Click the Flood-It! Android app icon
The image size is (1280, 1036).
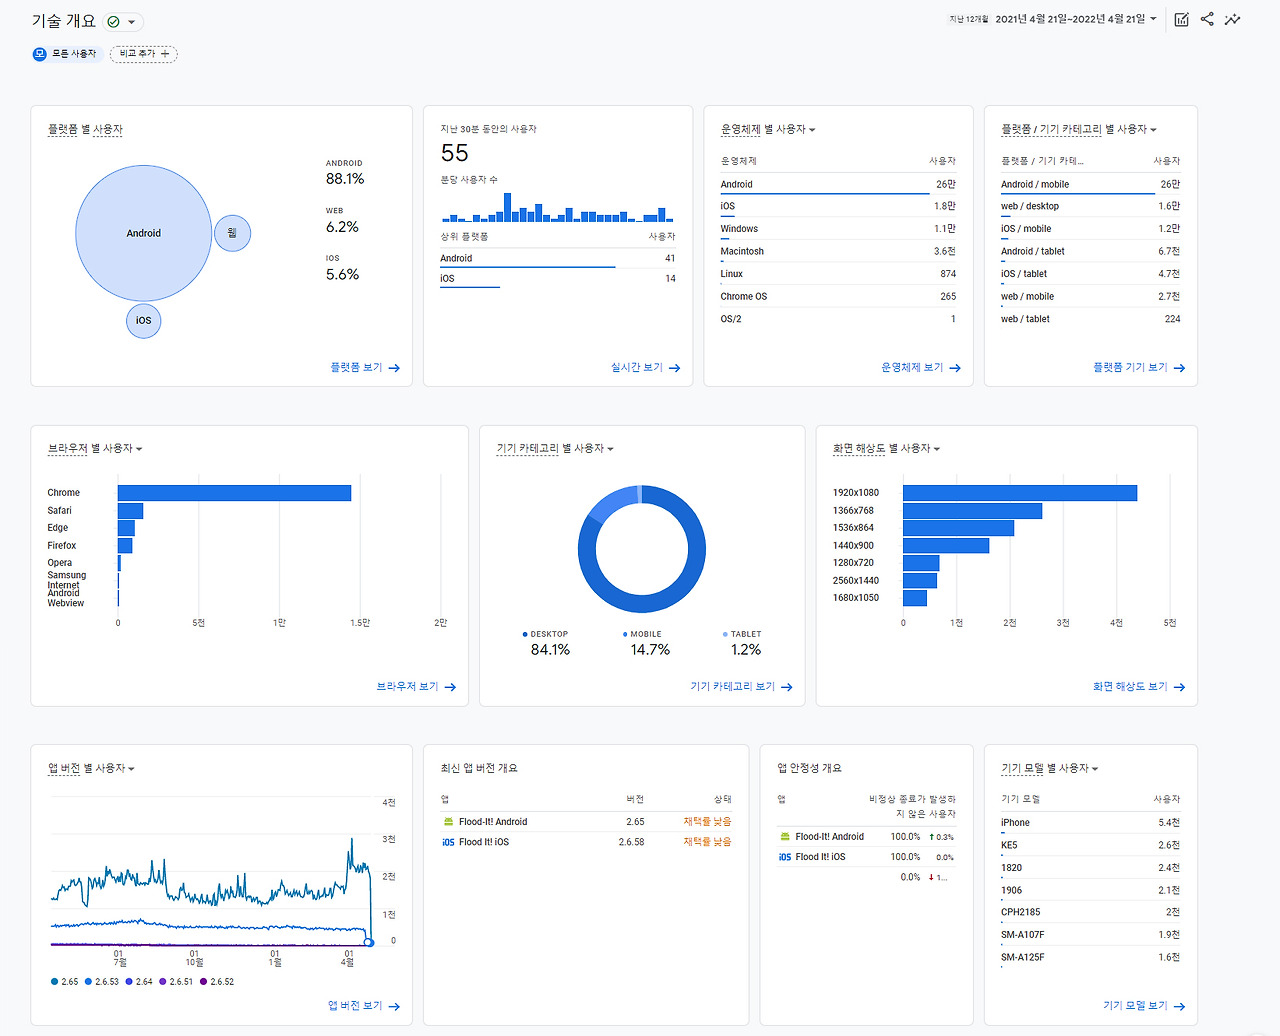(x=448, y=822)
